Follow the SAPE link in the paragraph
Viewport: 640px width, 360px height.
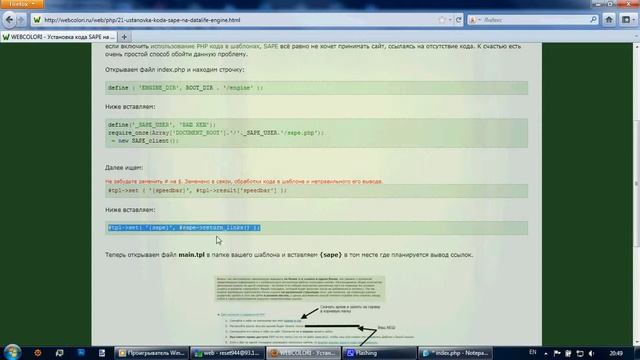(x=270, y=47)
